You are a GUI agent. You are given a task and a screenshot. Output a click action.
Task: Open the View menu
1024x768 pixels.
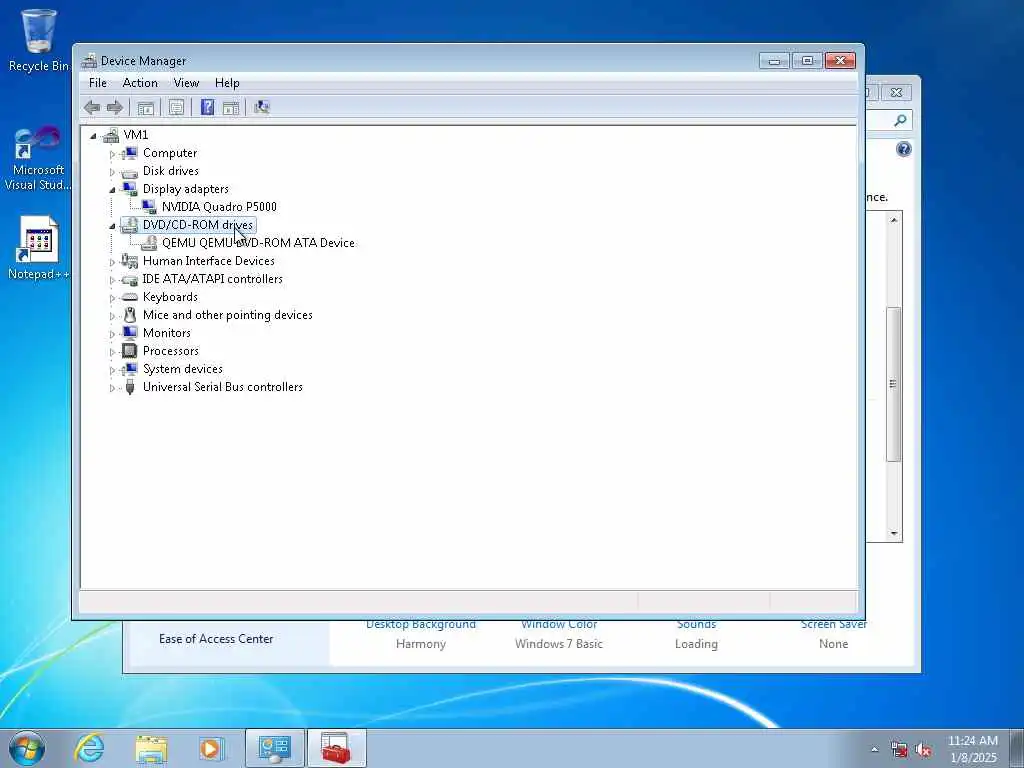coord(186,83)
